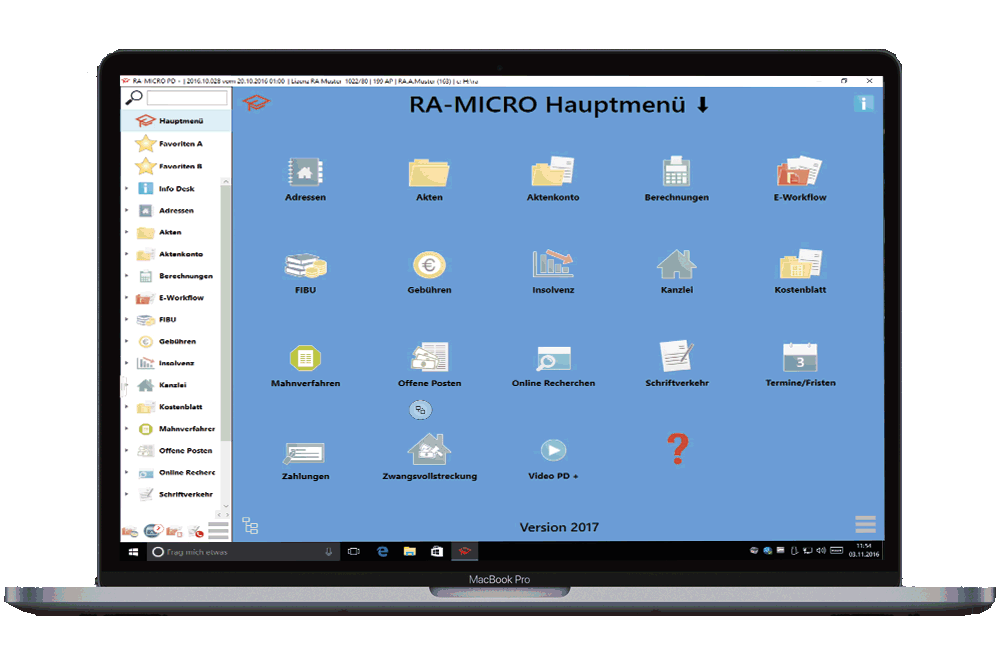Open Favoriten A in the sidebar
The height and width of the screenshot is (660, 1000).
[x=176, y=143]
